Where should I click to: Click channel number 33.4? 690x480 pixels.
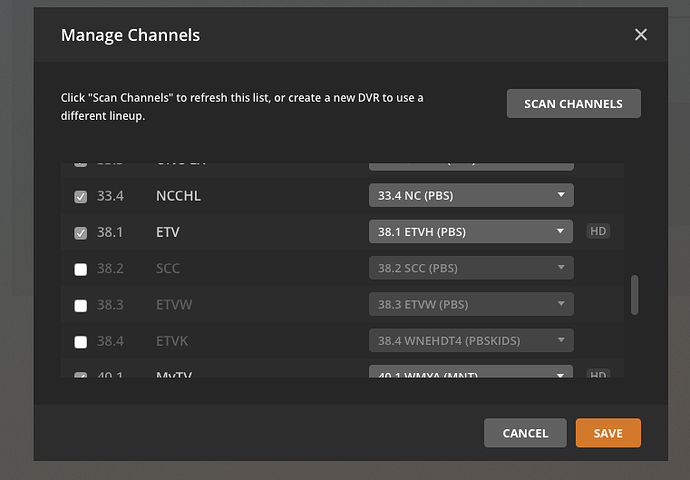(x=110, y=196)
